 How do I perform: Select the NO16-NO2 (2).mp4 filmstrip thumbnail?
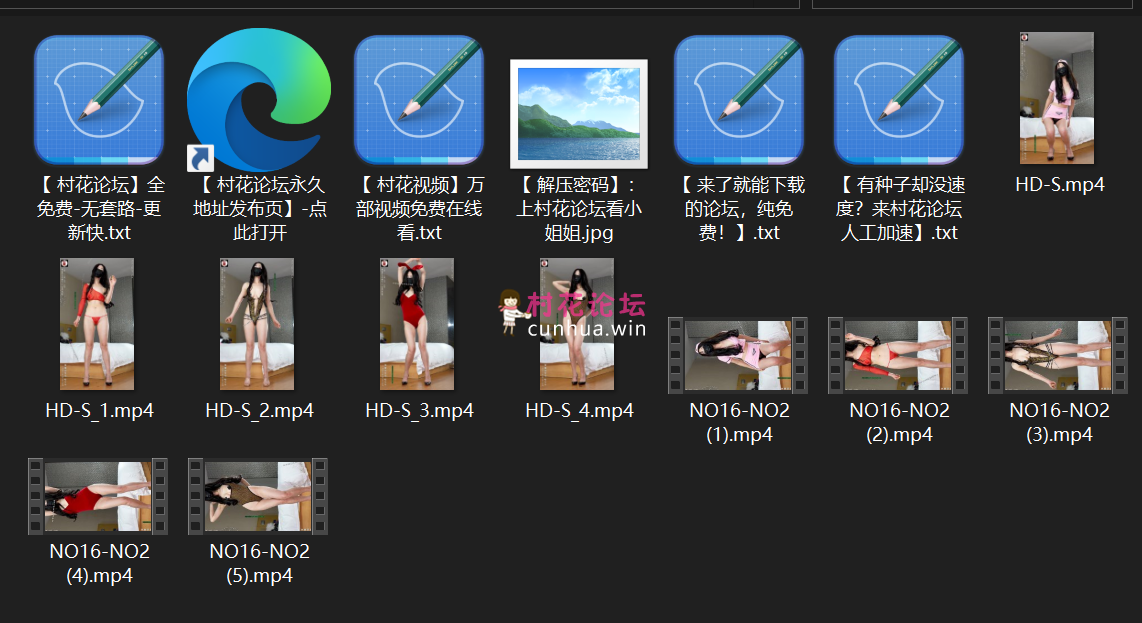[898, 356]
